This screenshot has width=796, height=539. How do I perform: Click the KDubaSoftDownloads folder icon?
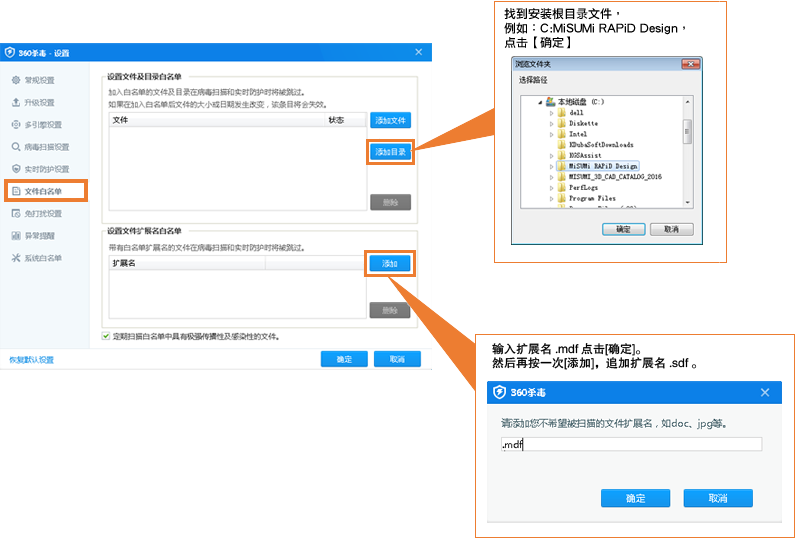pyautogui.click(x=561, y=145)
